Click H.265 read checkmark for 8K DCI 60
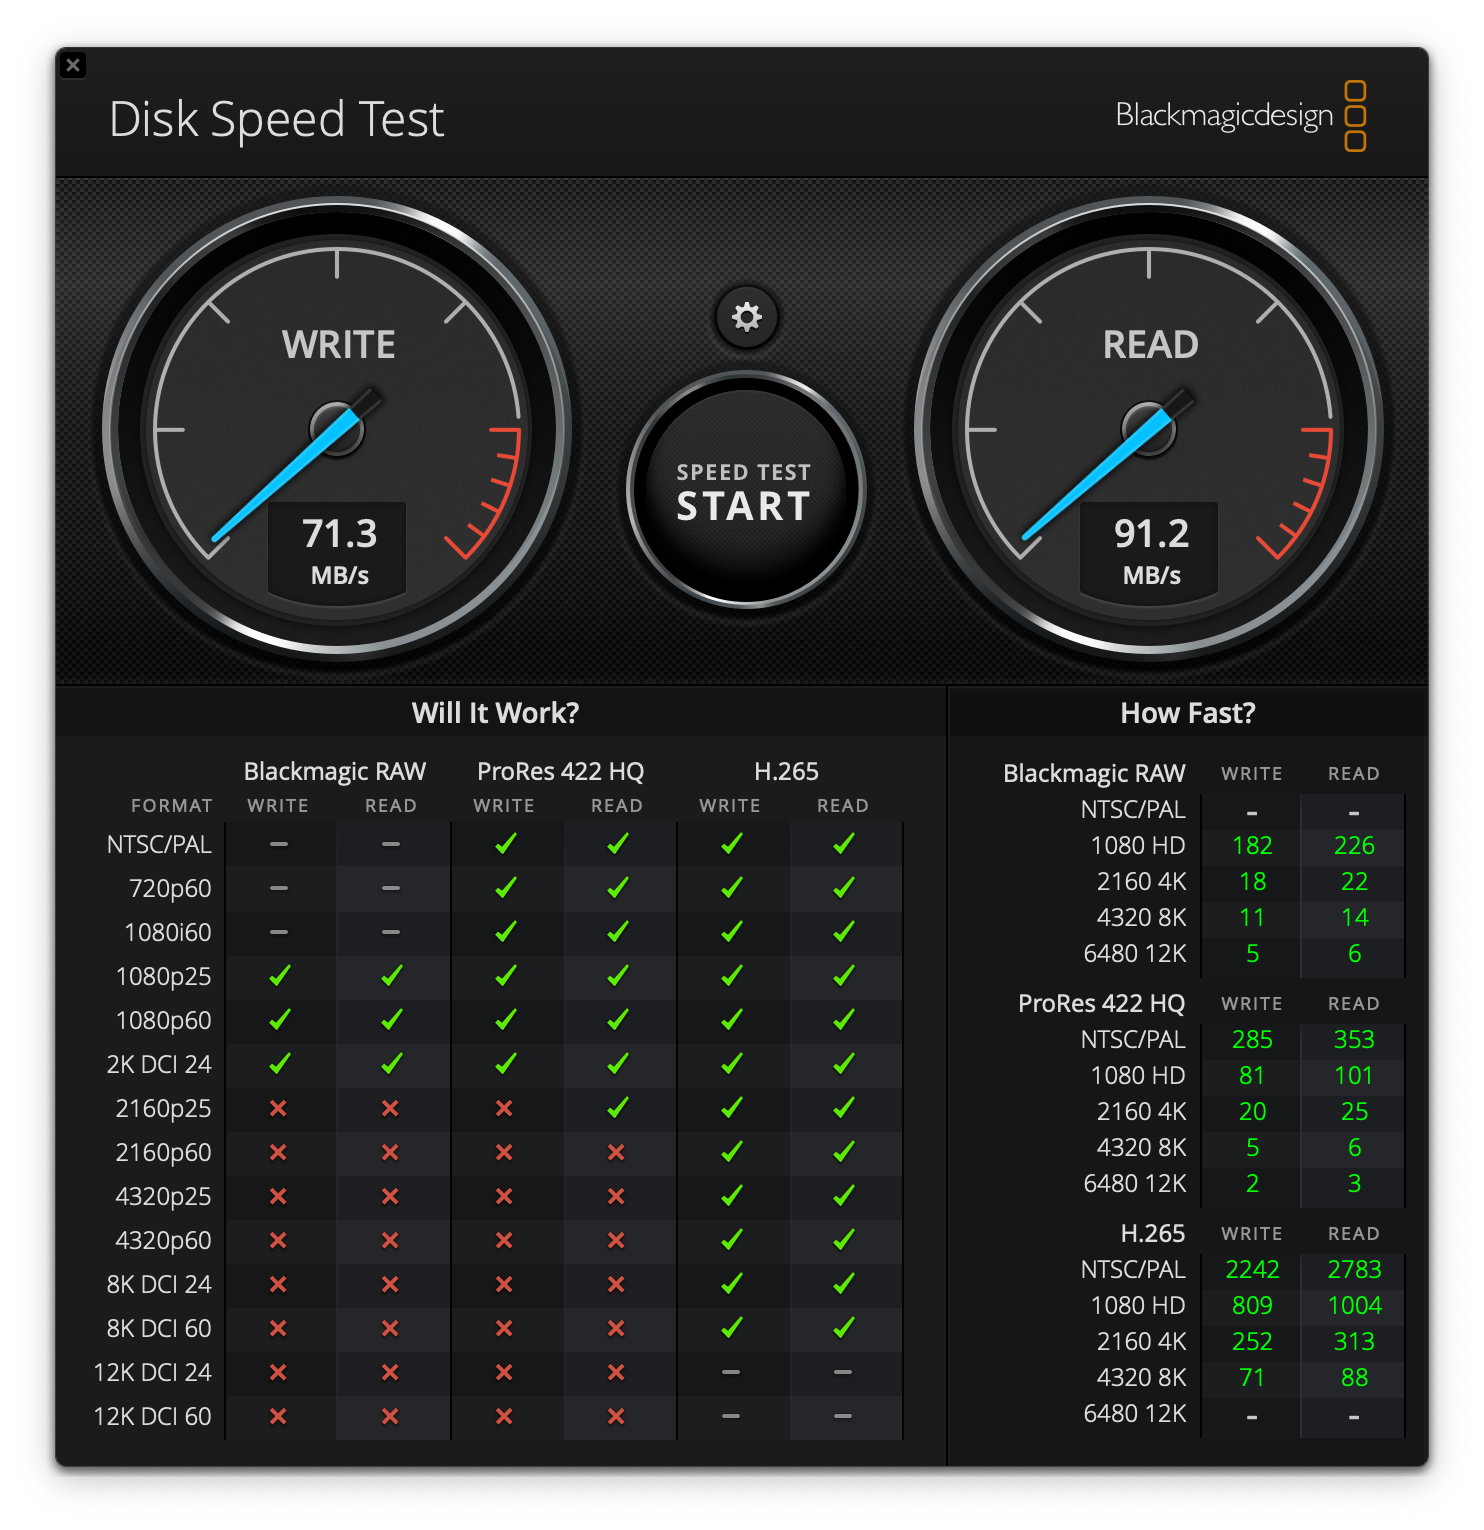Screen dimensions: 1484x1530 843,1328
